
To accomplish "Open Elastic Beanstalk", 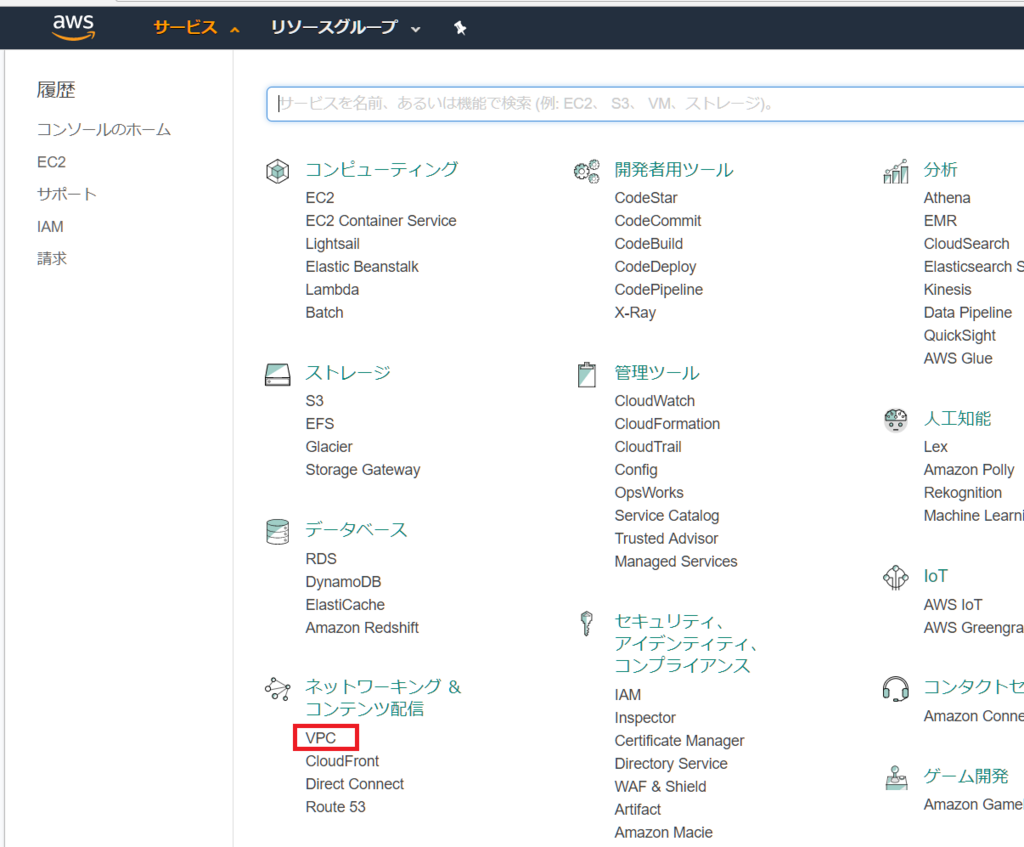I will coord(362,266).
